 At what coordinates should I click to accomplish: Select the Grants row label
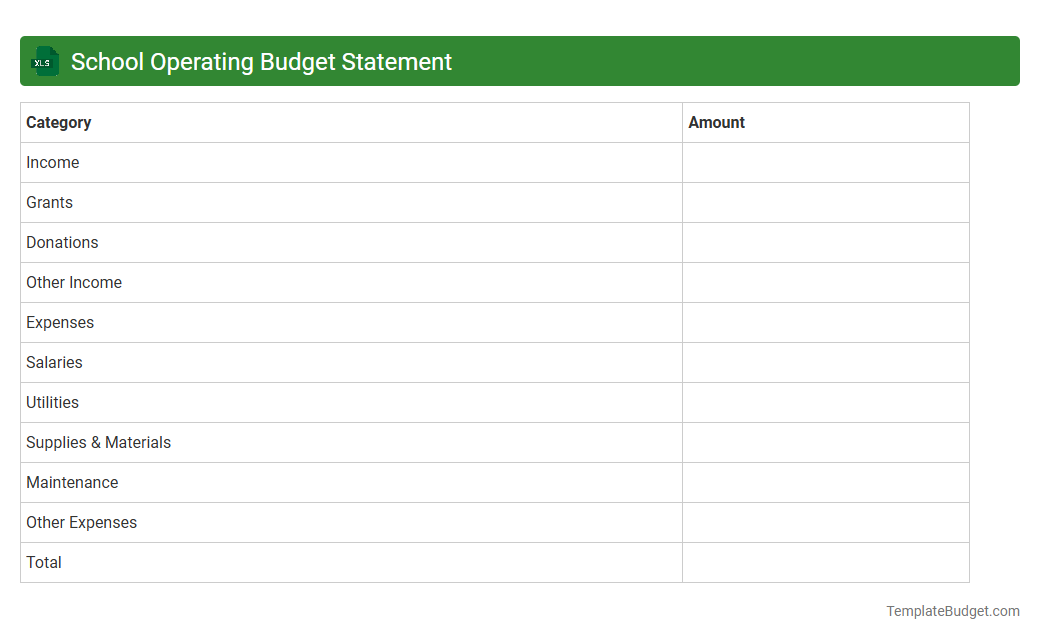(49, 202)
